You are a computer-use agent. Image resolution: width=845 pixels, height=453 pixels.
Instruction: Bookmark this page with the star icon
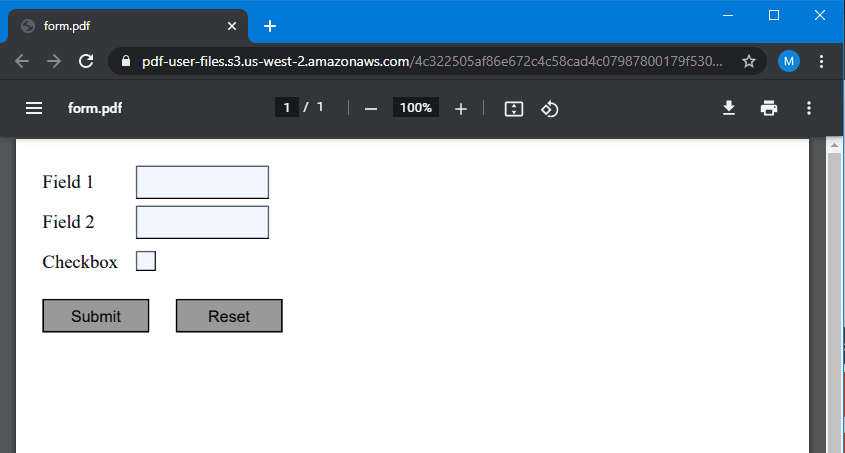pyautogui.click(x=748, y=61)
